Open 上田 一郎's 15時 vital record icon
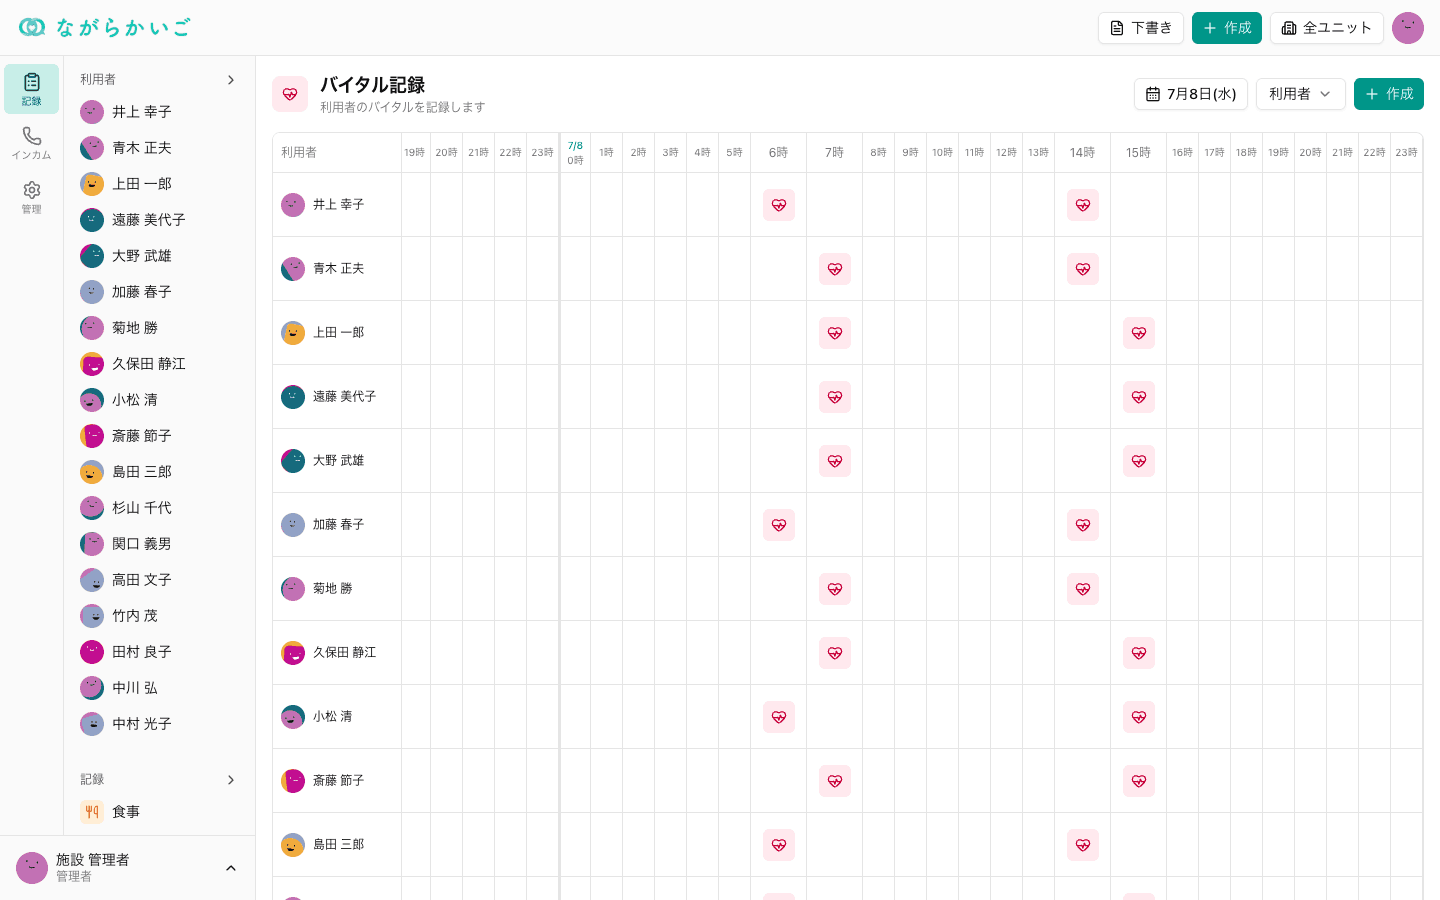 tap(1139, 333)
